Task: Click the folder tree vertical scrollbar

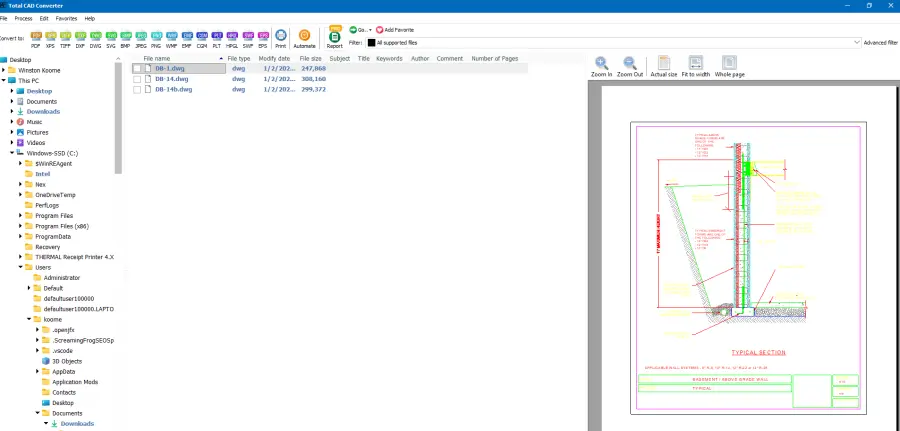Action: pyautogui.click(x=118, y=117)
